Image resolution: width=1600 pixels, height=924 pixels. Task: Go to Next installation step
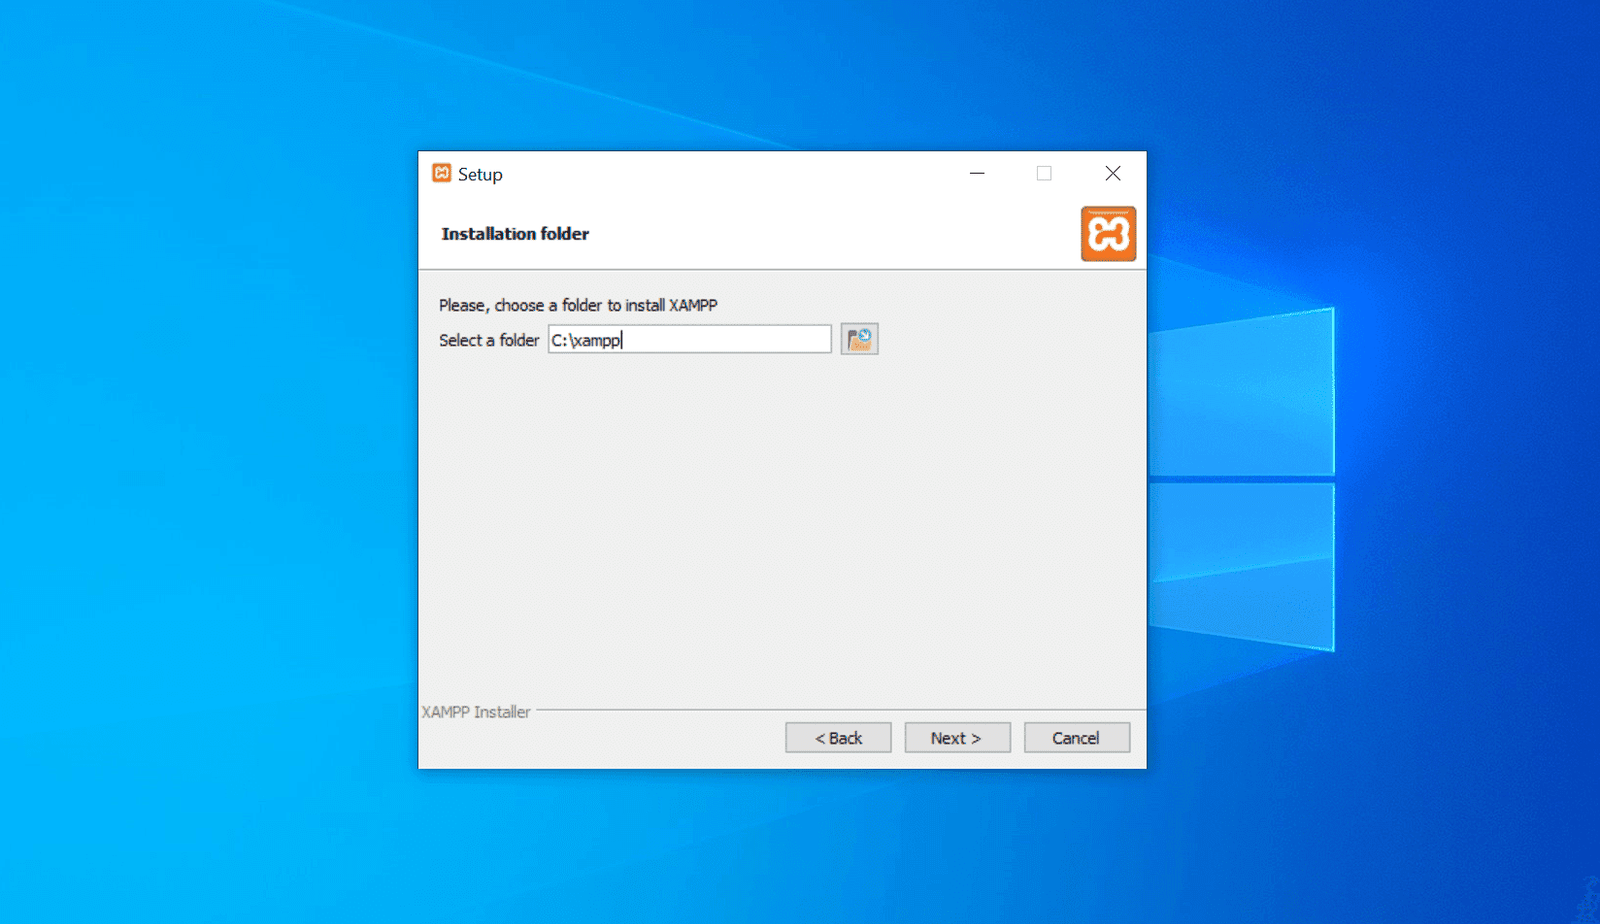[957, 738]
